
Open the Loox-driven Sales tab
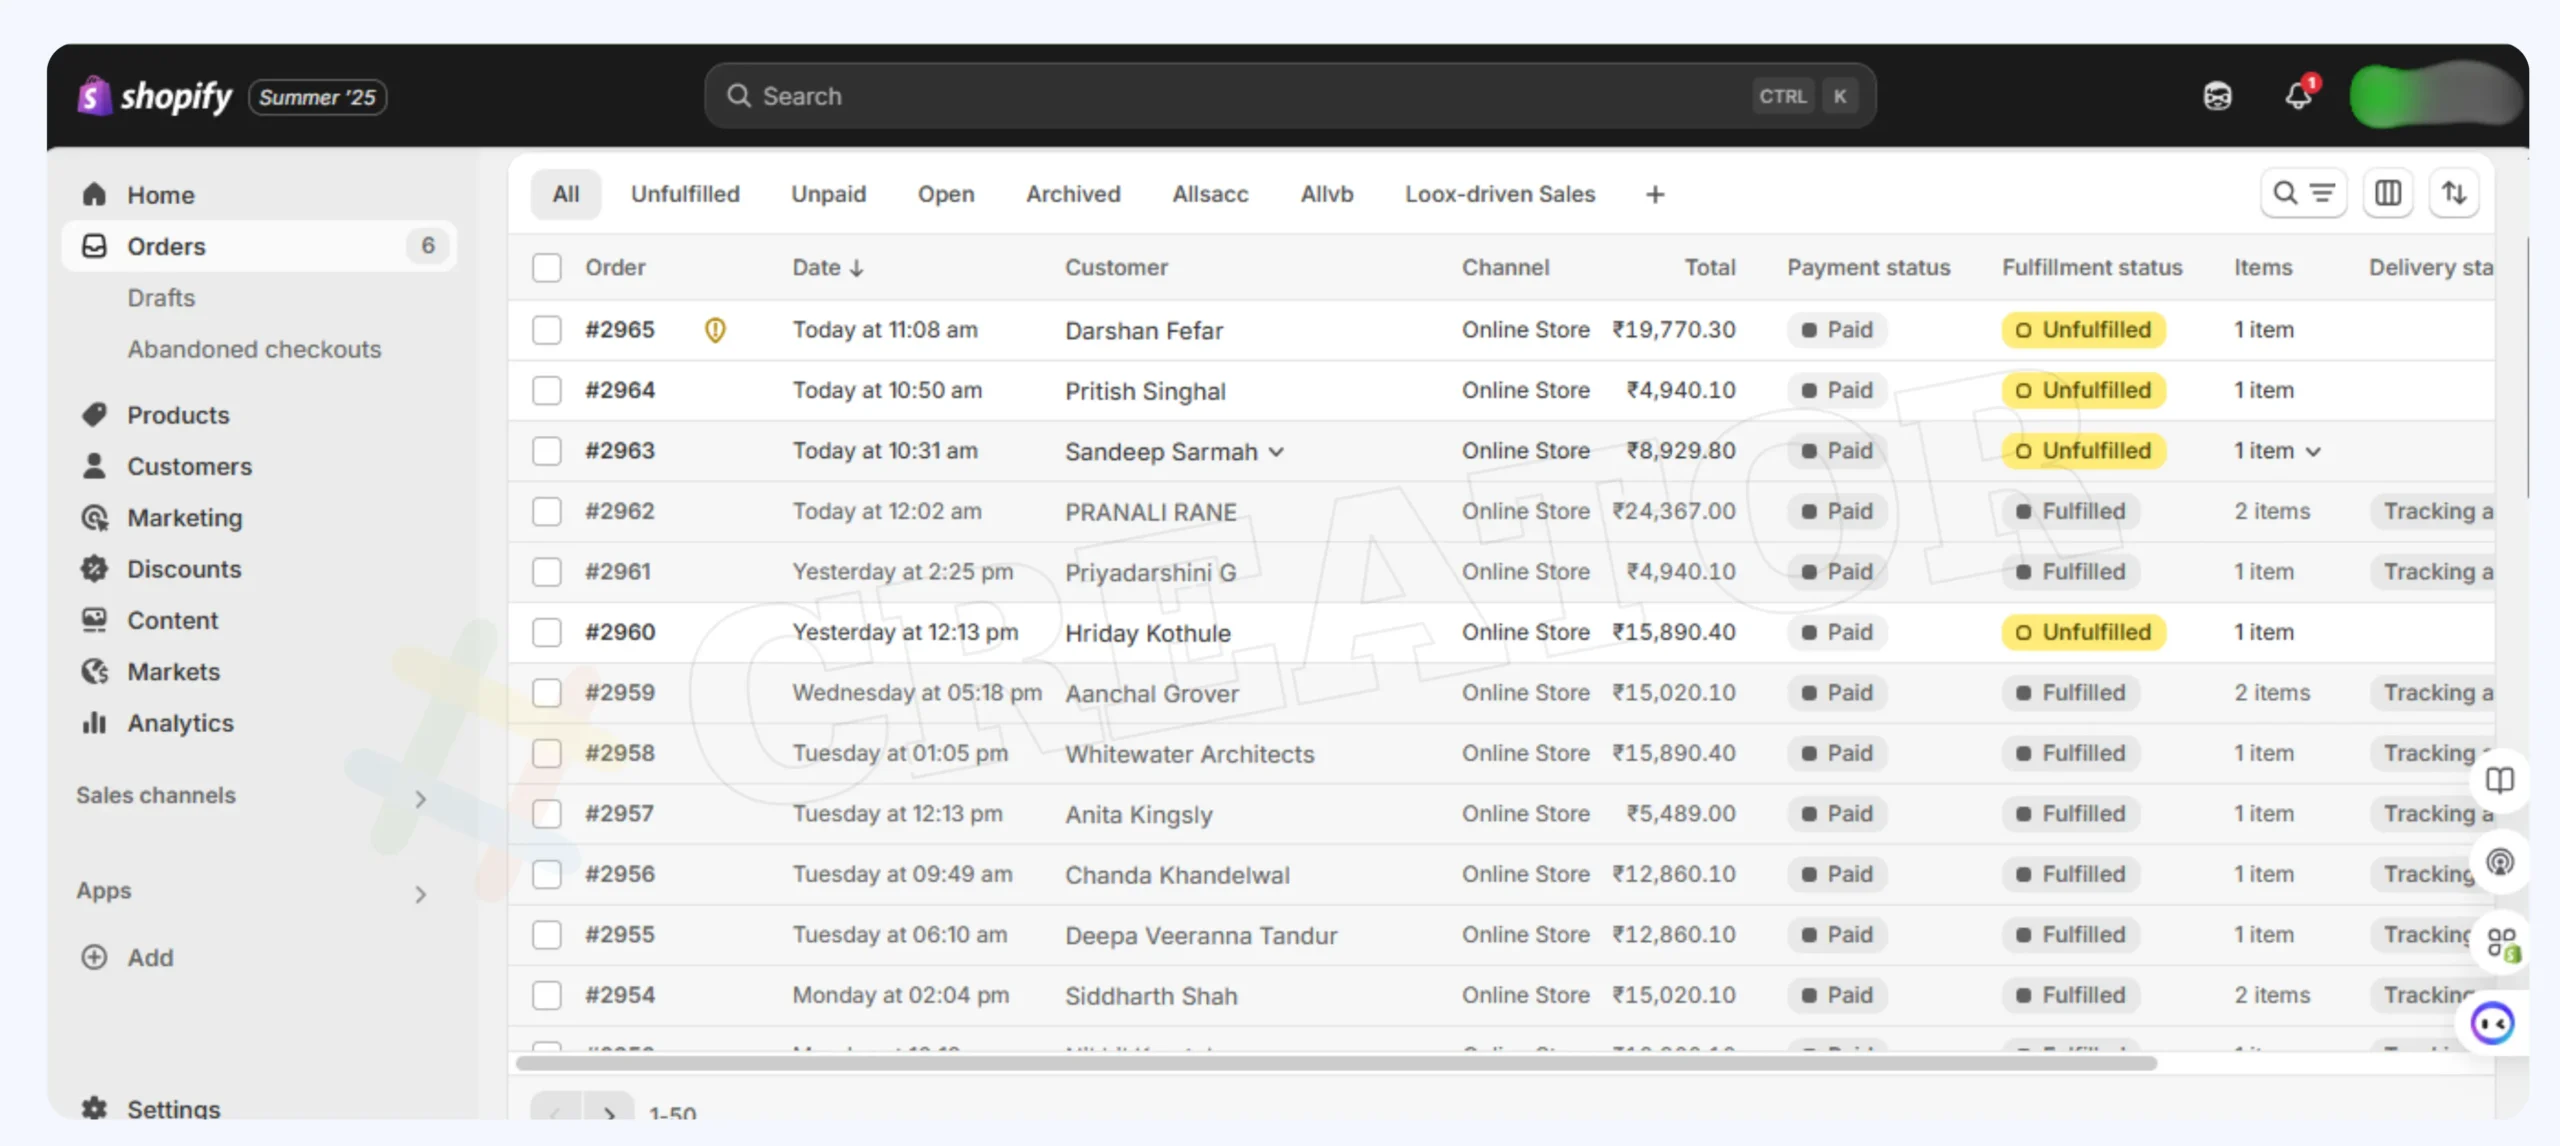point(1499,194)
